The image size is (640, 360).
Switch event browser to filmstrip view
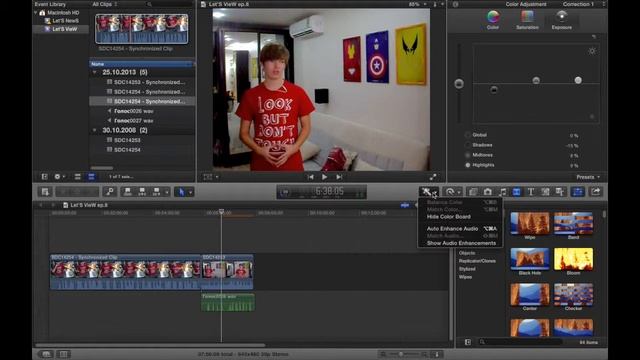(77, 177)
